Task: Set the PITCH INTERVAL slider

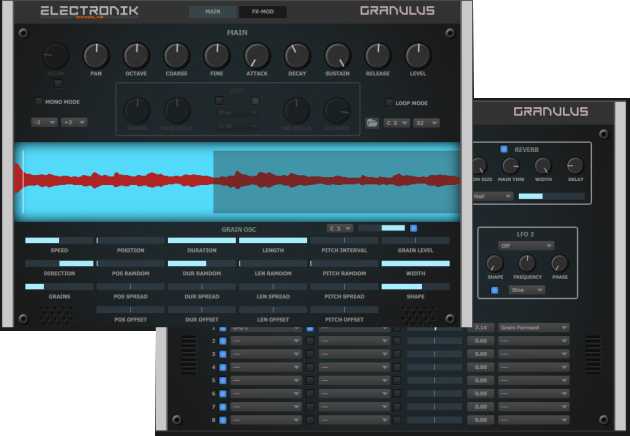Action: (x=344, y=240)
